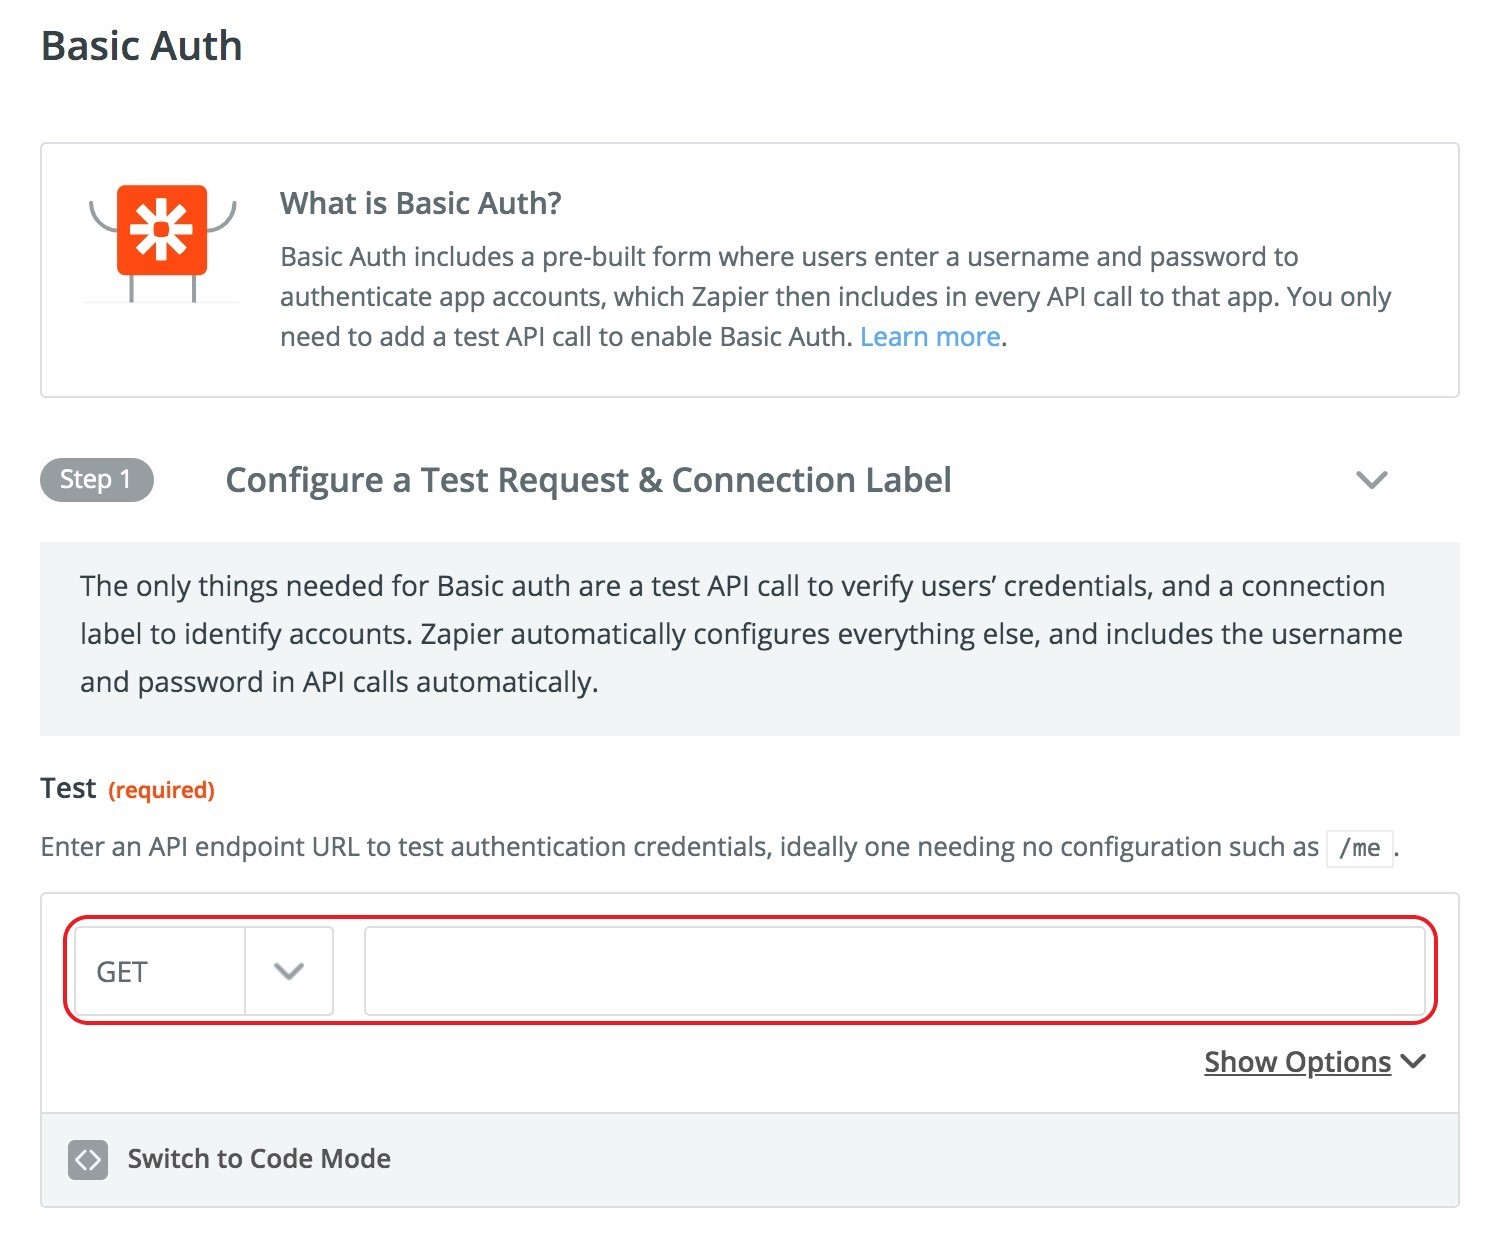This screenshot has width=1510, height=1250.
Task: Click the chevron icon beside Show Options
Action: pos(1413,1061)
